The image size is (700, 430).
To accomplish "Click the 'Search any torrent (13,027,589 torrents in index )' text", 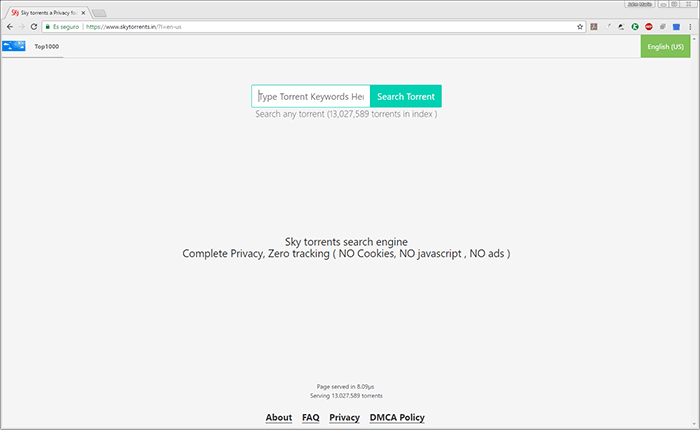I will coord(346,114).
